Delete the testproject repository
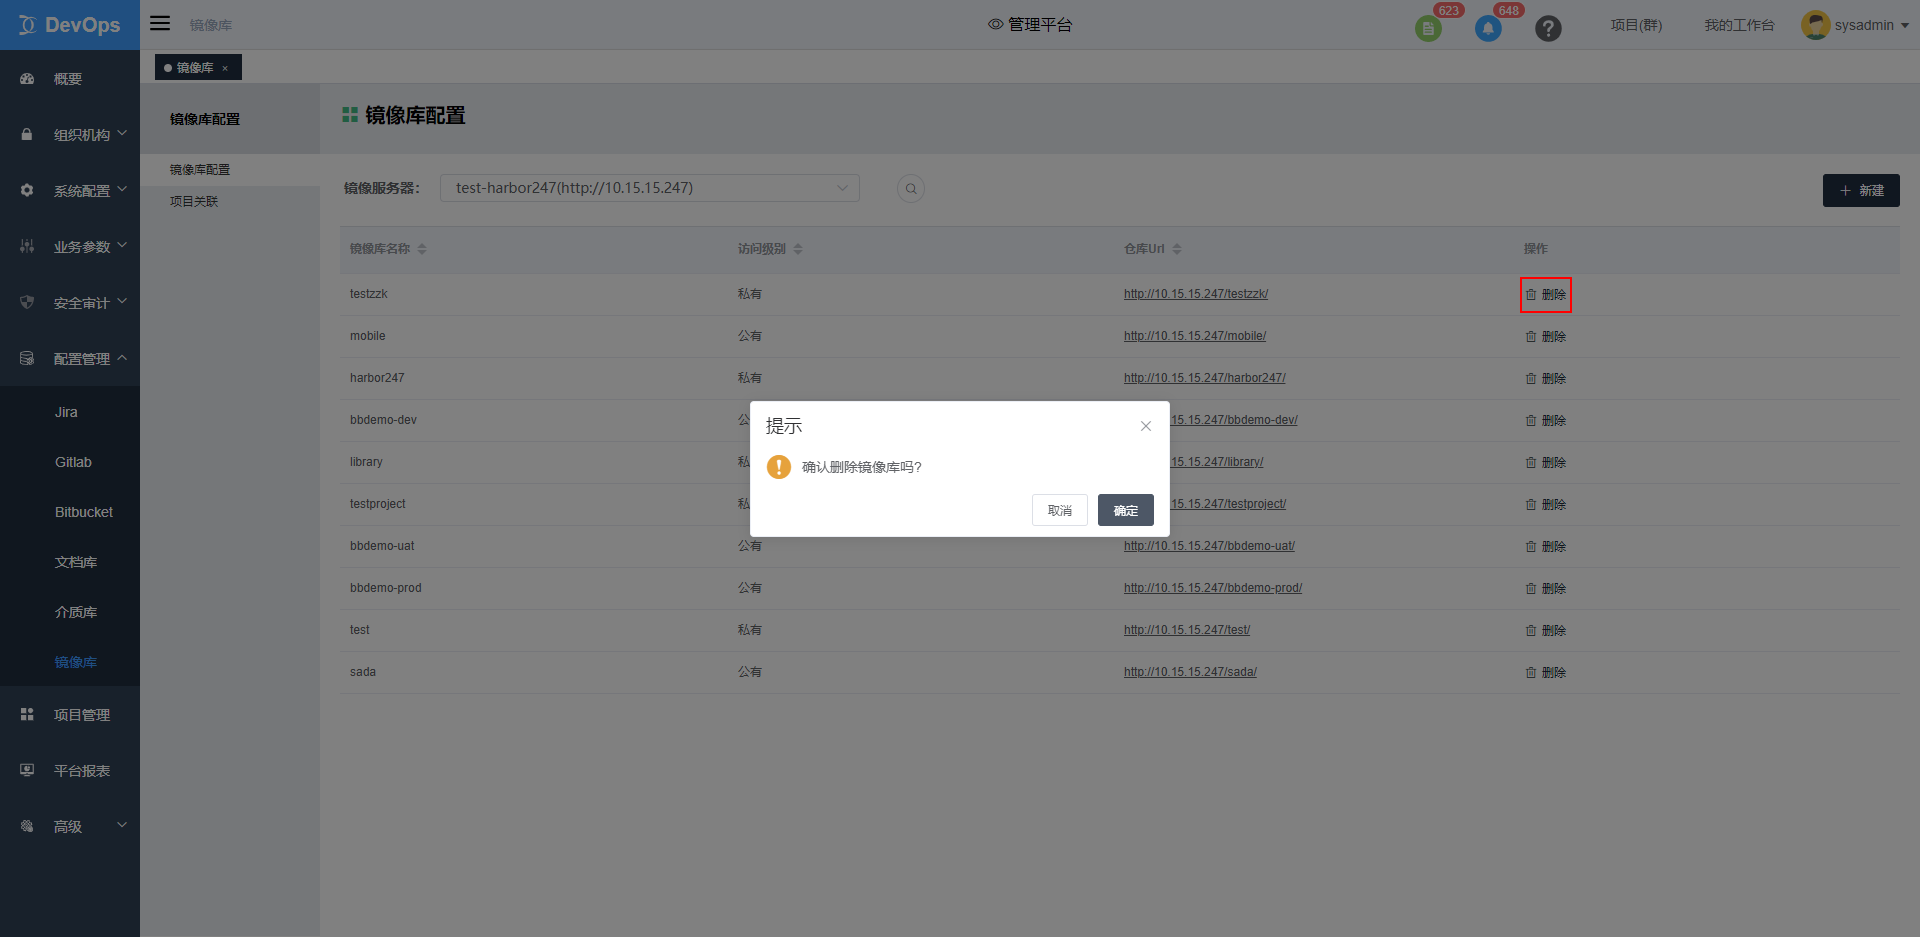Image resolution: width=1920 pixels, height=937 pixels. [1546, 505]
